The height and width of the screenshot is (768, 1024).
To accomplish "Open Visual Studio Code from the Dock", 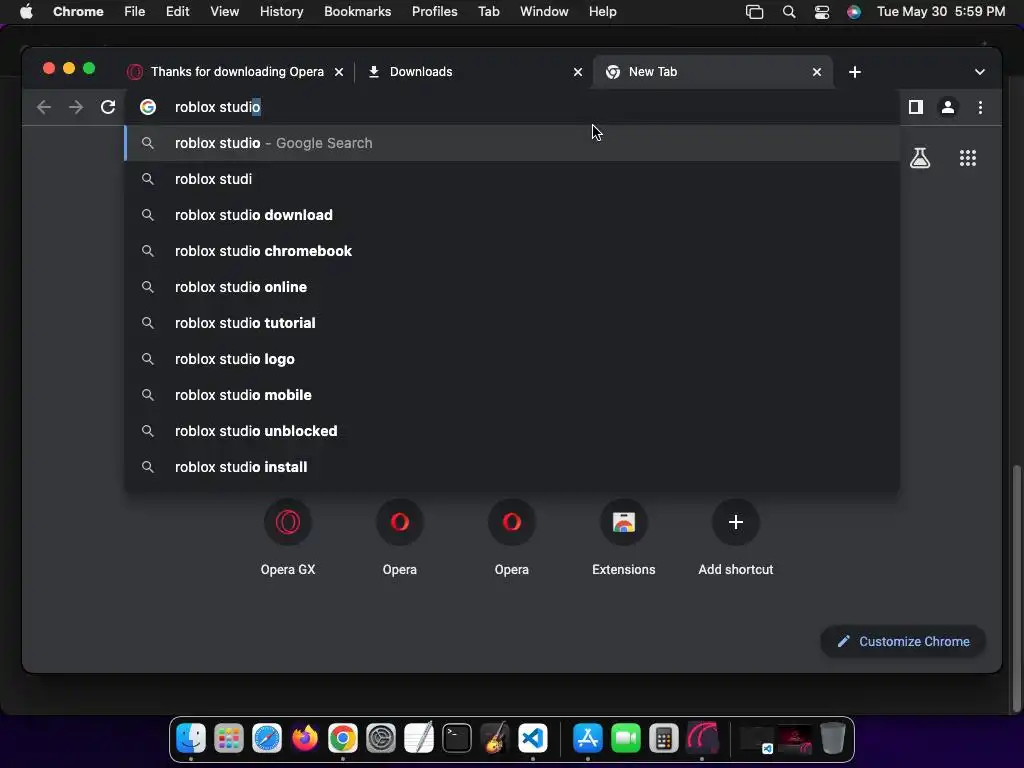I will (532, 738).
